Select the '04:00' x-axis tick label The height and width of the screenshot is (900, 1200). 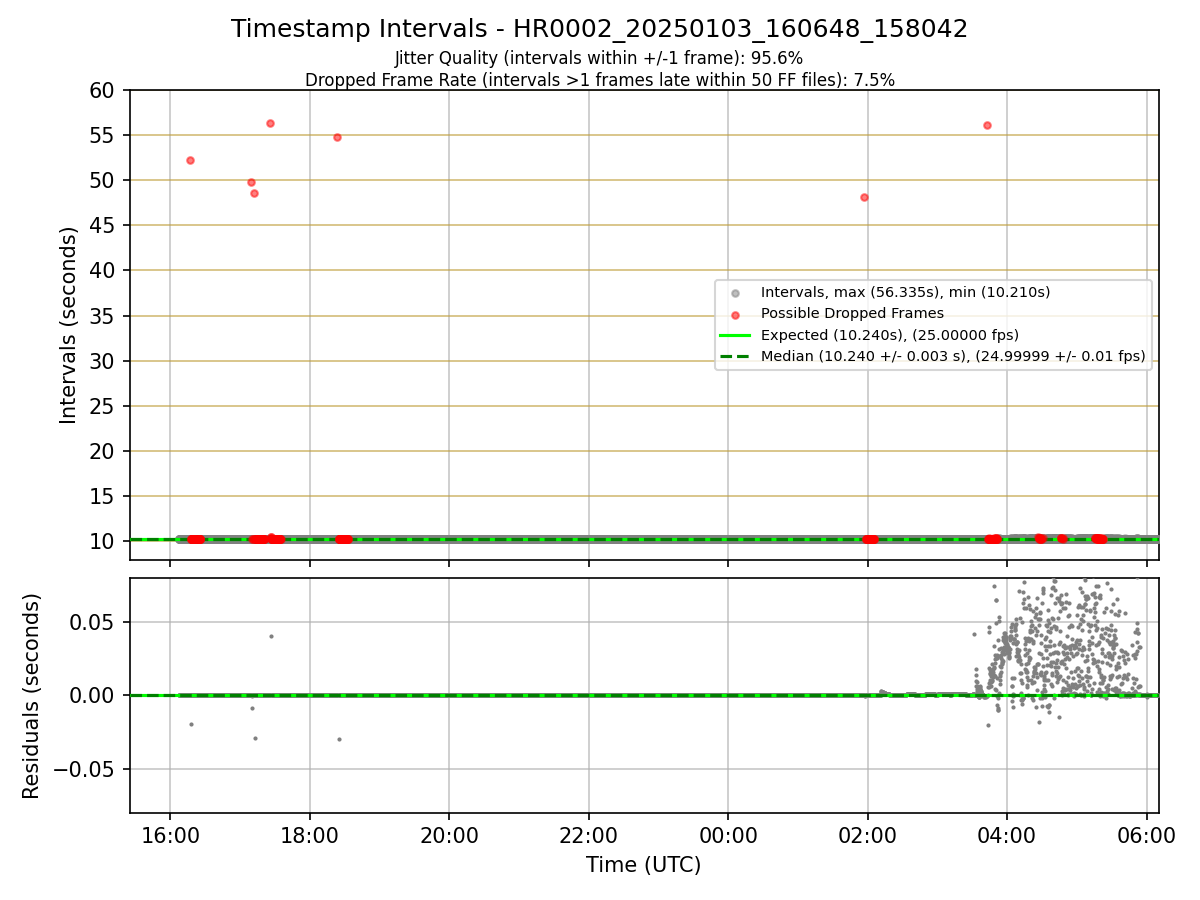1007,835
